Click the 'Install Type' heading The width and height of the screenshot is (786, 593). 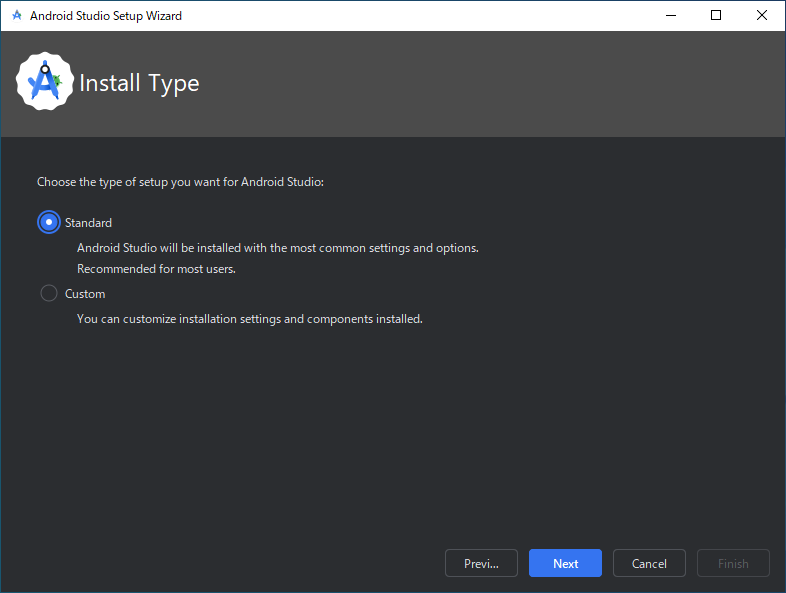point(139,83)
